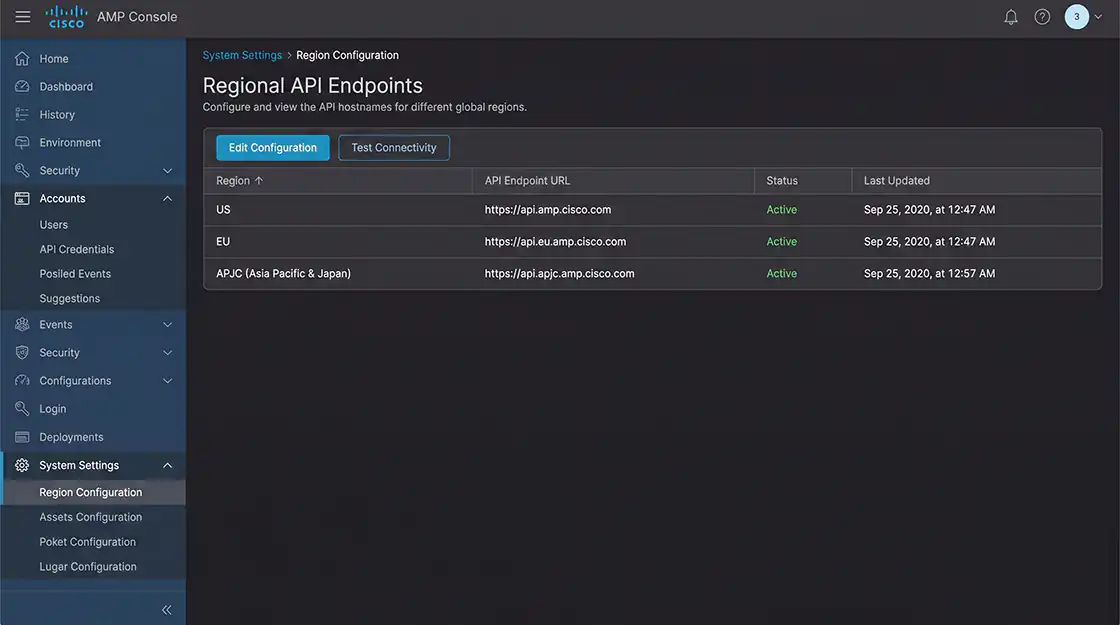
Task: Collapse the System Settings chevron
Action: point(167,465)
